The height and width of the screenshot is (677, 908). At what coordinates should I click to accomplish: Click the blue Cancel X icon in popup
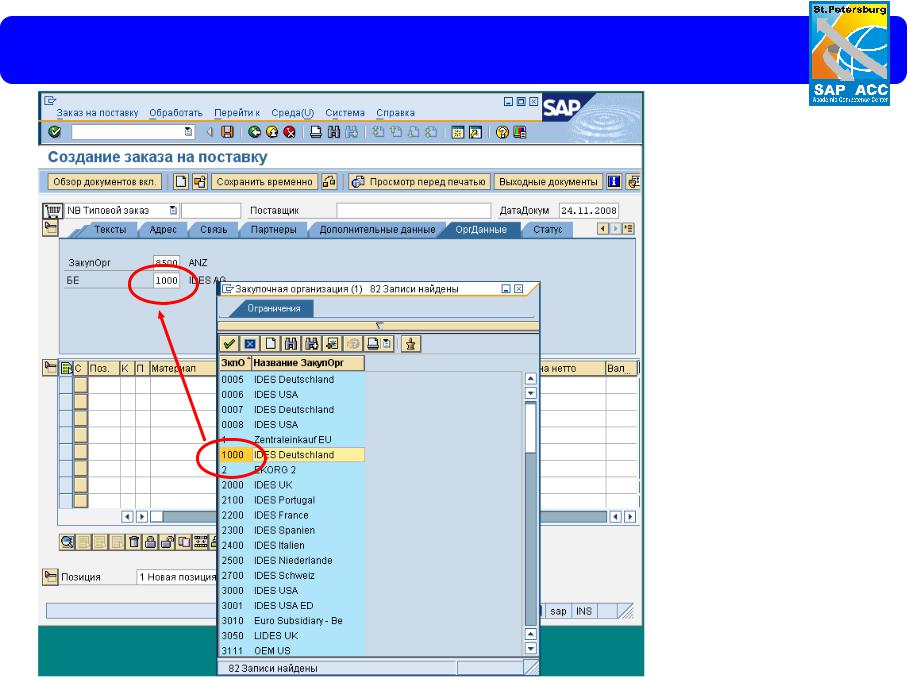coord(250,344)
